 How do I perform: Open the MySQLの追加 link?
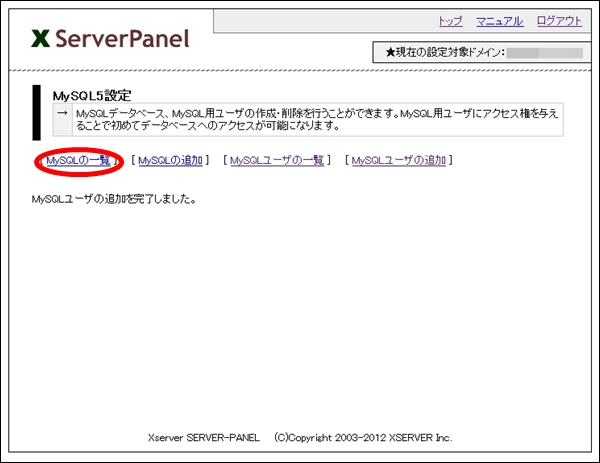pos(170,160)
